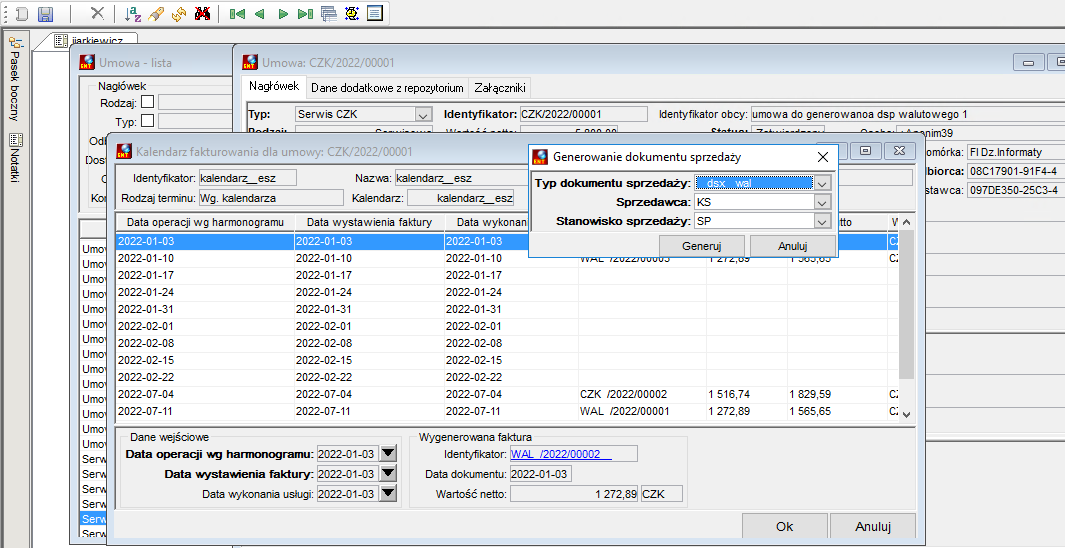Go to last record with green arrow
1065x548 pixels.
click(x=306, y=14)
